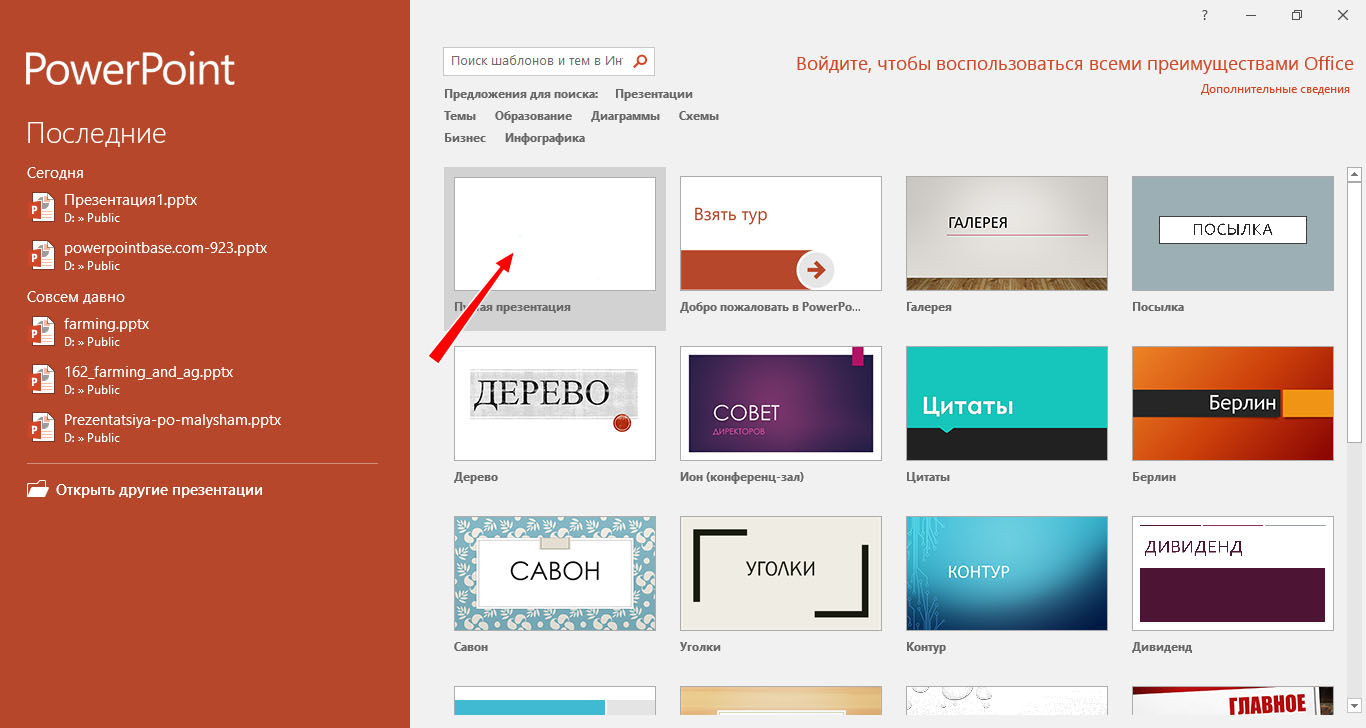Click the scrollbar down arrow
The height and width of the screenshot is (728, 1366).
pyautogui.click(x=1355, y=705)
